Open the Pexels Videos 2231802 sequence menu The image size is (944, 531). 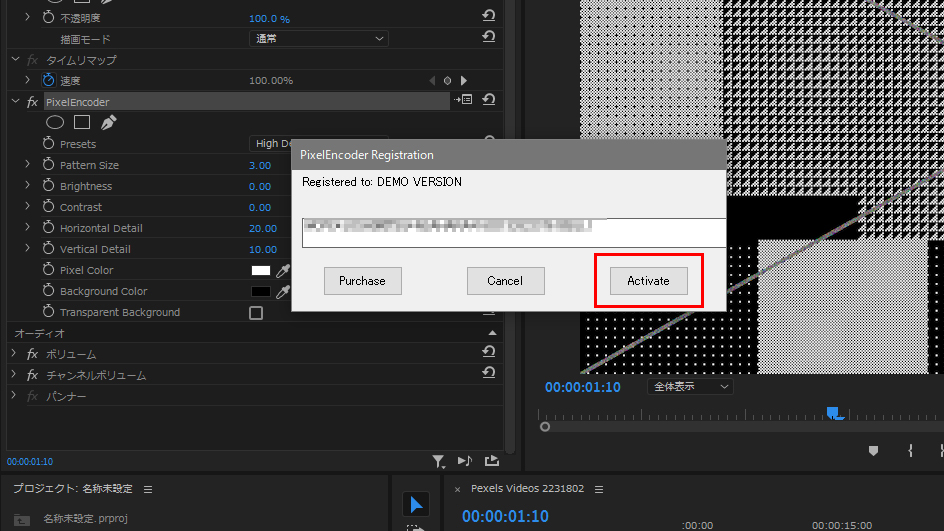[x=599, y=489]
